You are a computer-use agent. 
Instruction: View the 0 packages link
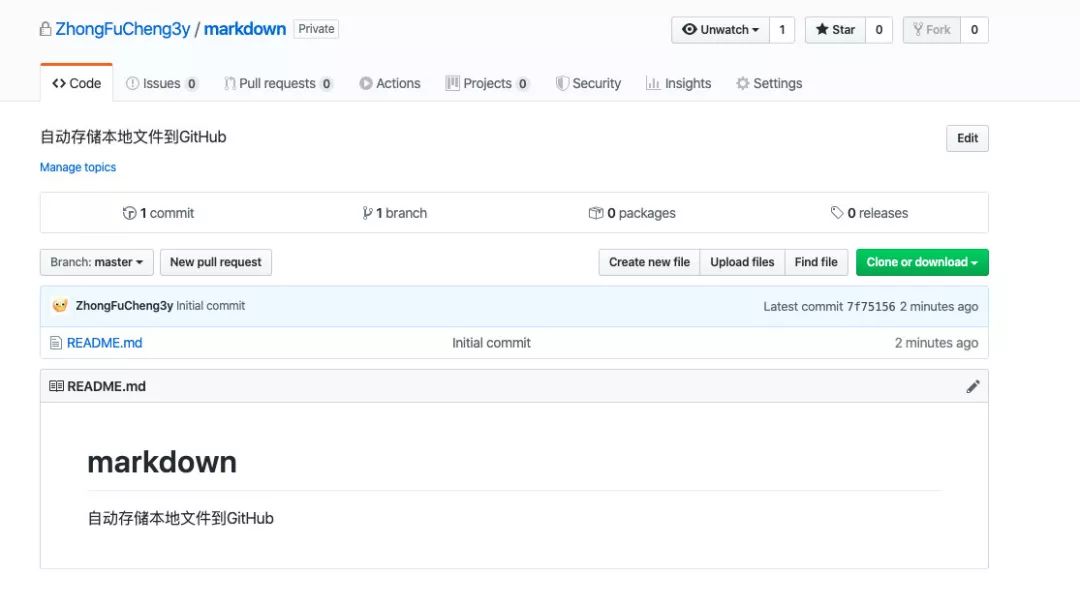tap(632, 213)
